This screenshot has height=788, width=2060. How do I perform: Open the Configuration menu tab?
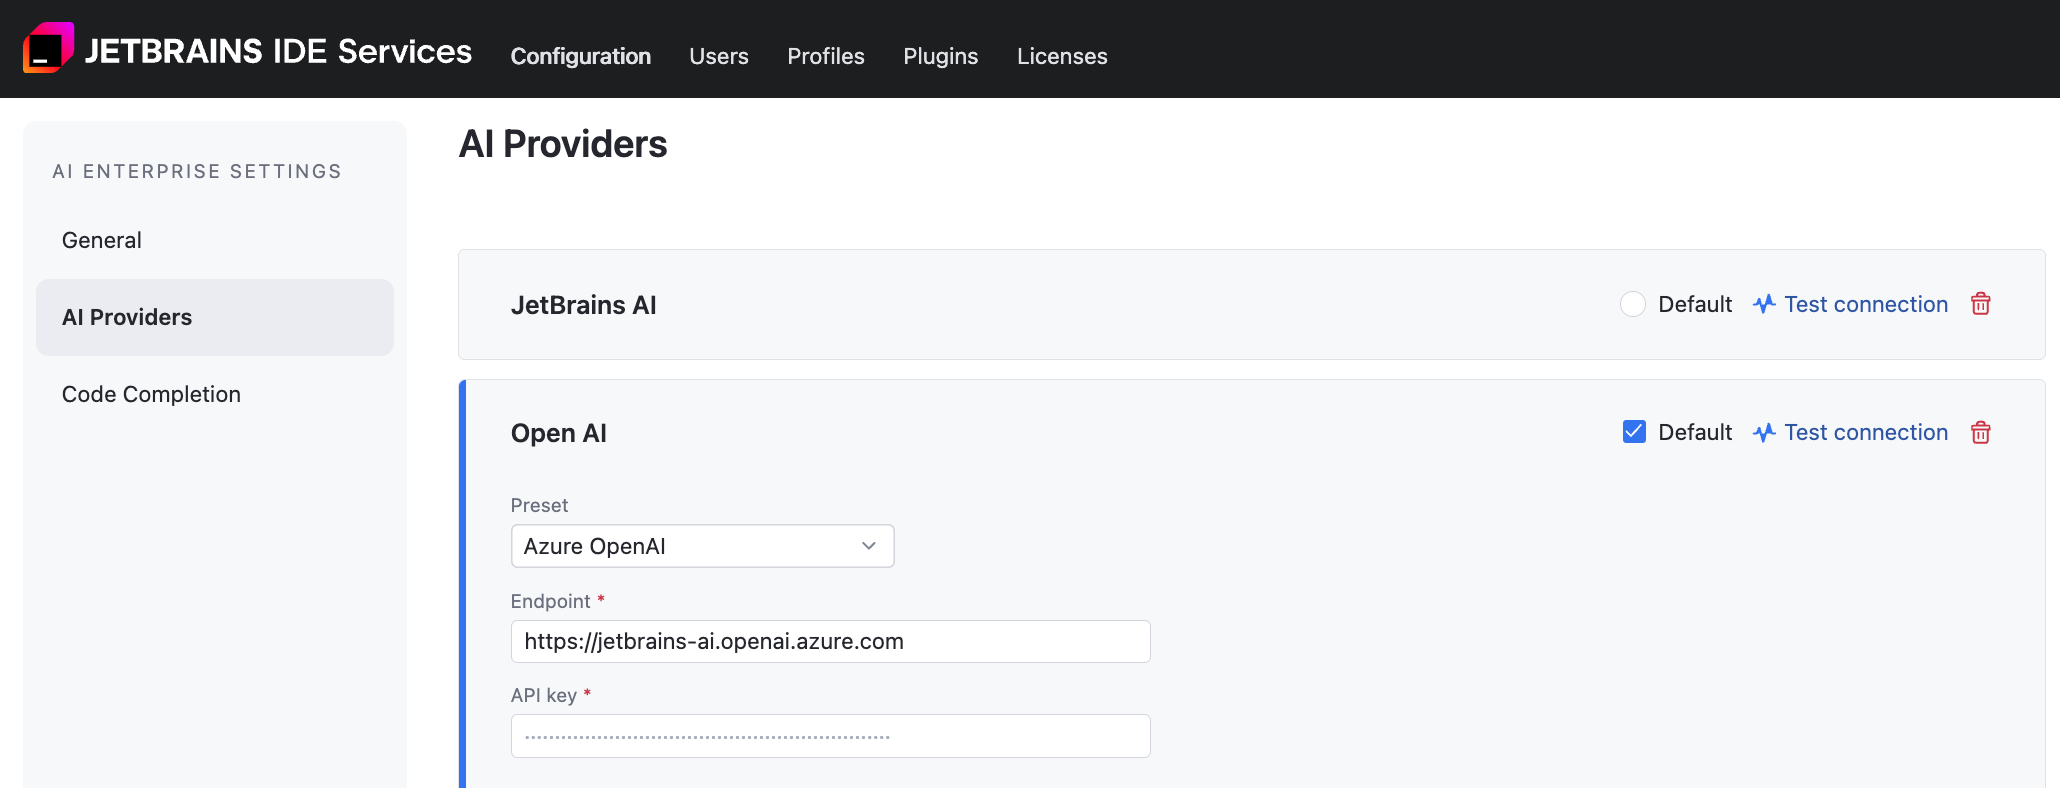[x=580, y=56]
